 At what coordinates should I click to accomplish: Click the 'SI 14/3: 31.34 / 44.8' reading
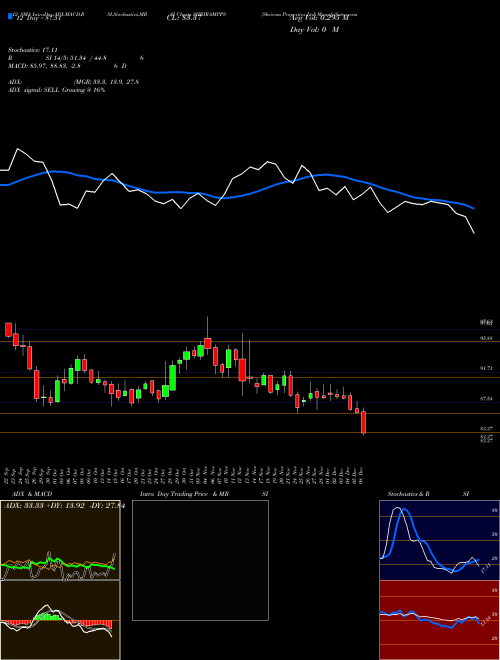76,58
